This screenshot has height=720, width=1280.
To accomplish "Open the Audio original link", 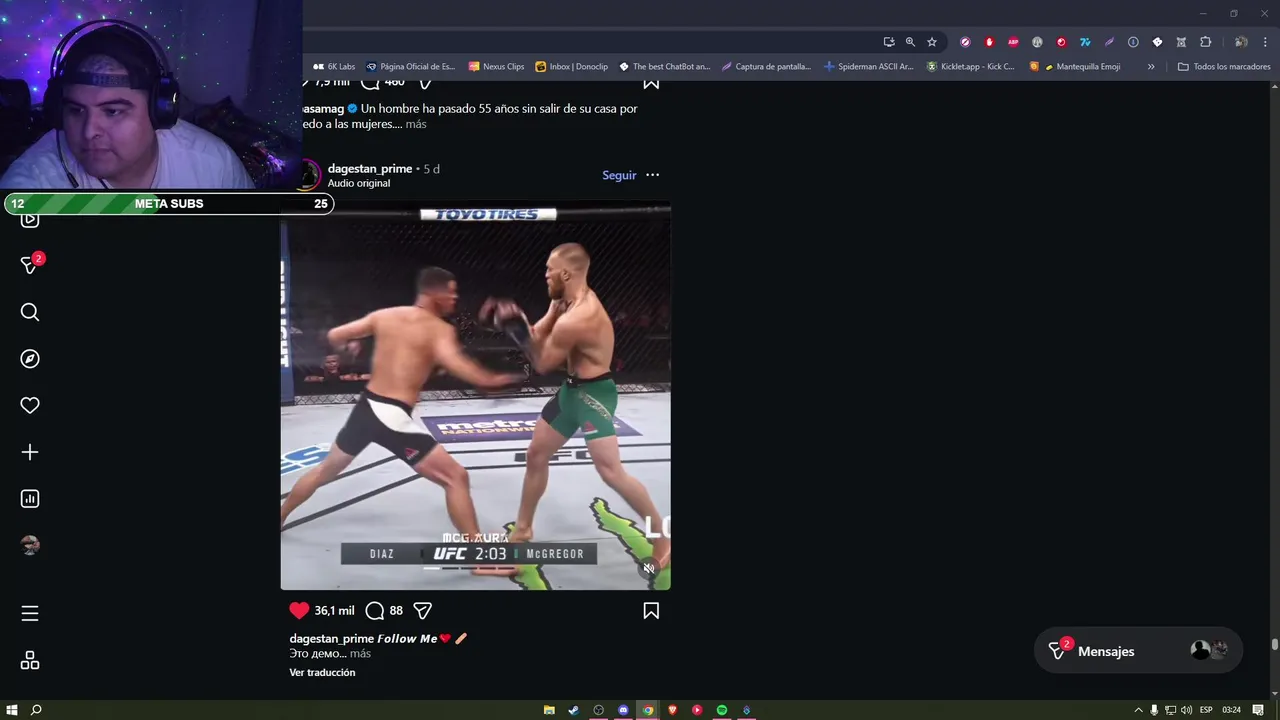I will tap(359, 183).
